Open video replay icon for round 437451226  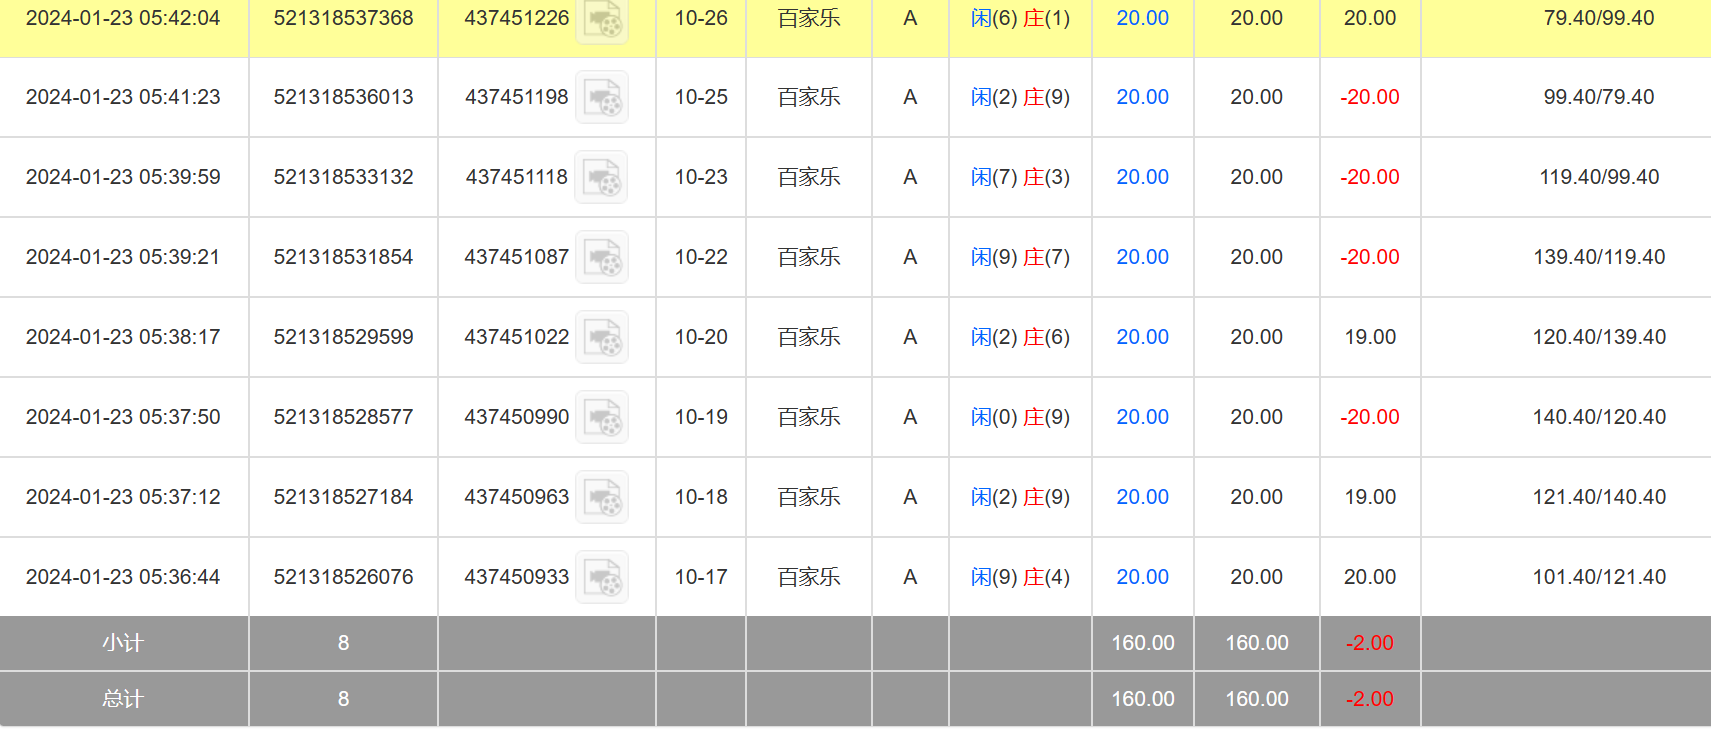[602, 19]
